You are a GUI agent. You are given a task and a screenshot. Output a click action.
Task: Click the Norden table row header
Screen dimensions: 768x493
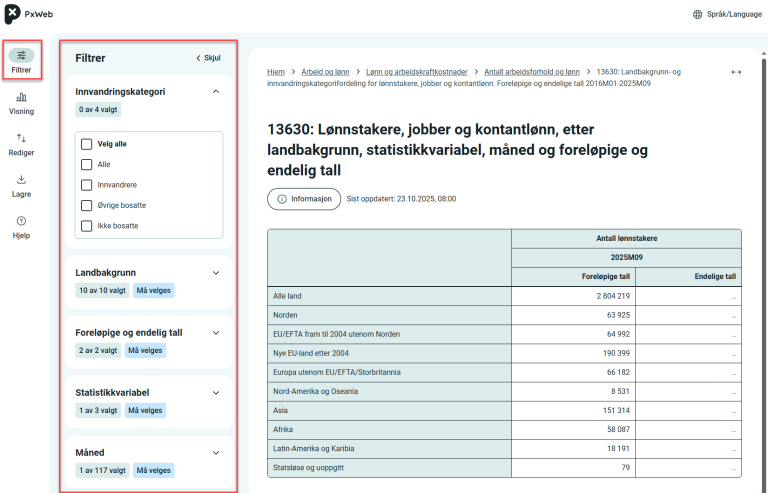389,315
